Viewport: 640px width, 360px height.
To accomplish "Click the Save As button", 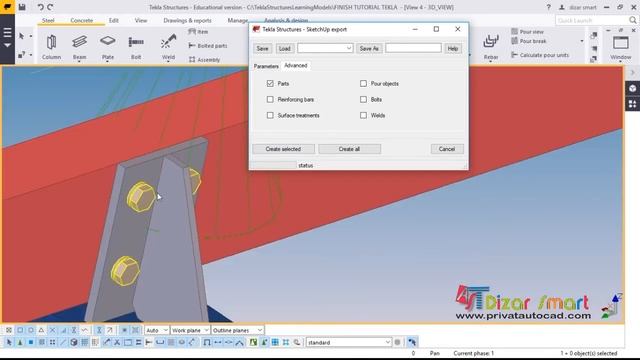I will 369,48.
